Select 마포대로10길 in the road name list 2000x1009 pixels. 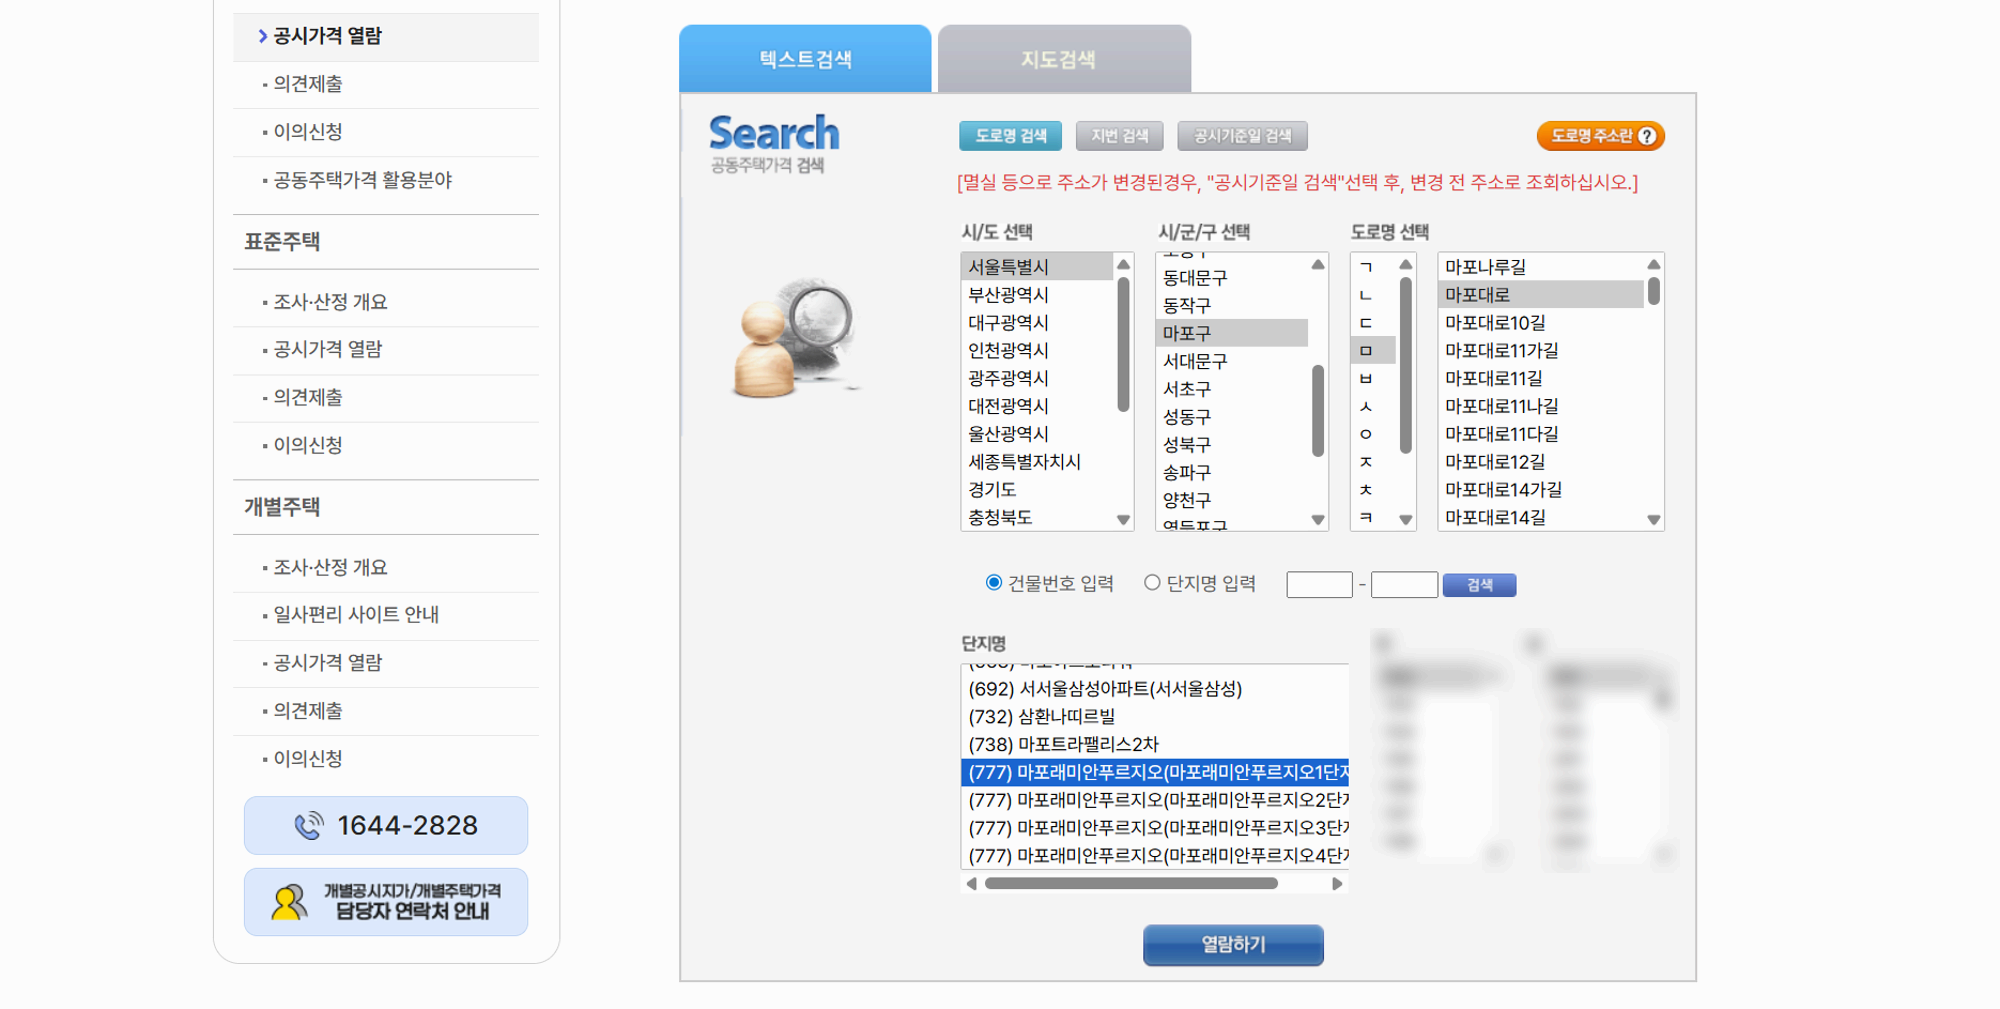click(x=1493, y=322)
